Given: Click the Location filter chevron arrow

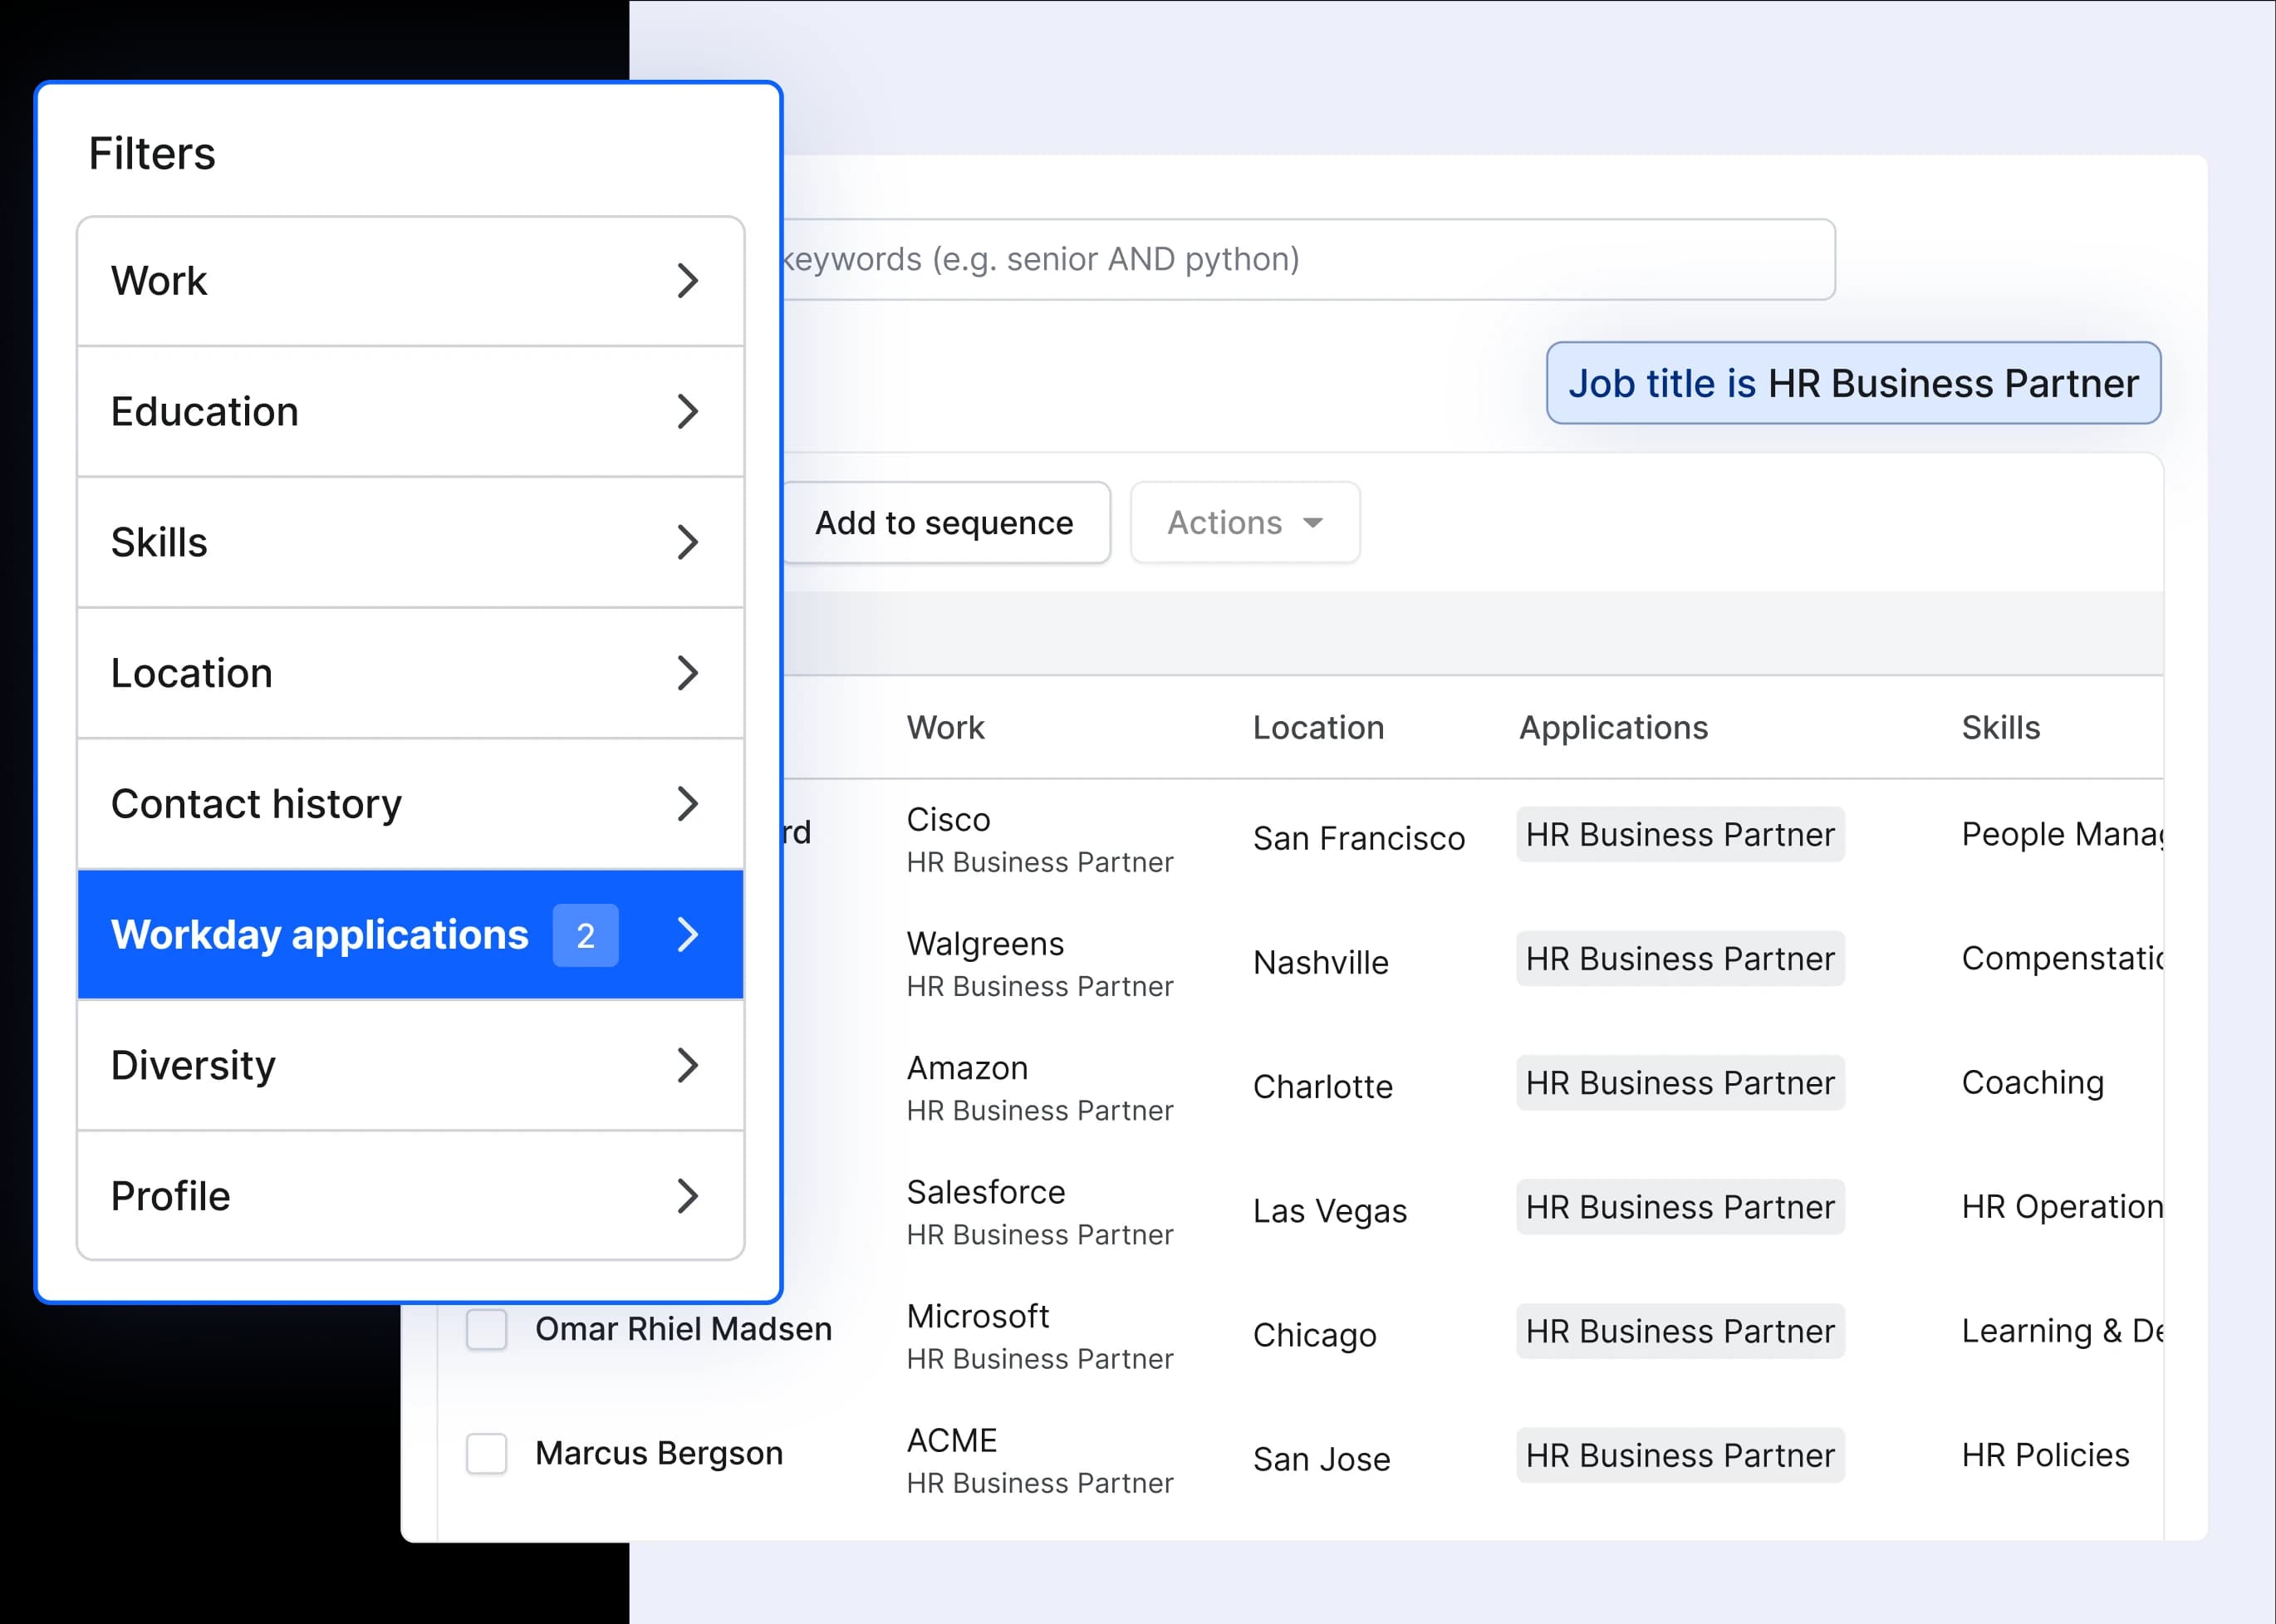Looking at the screenshot, I should click(x=687, y=673).
